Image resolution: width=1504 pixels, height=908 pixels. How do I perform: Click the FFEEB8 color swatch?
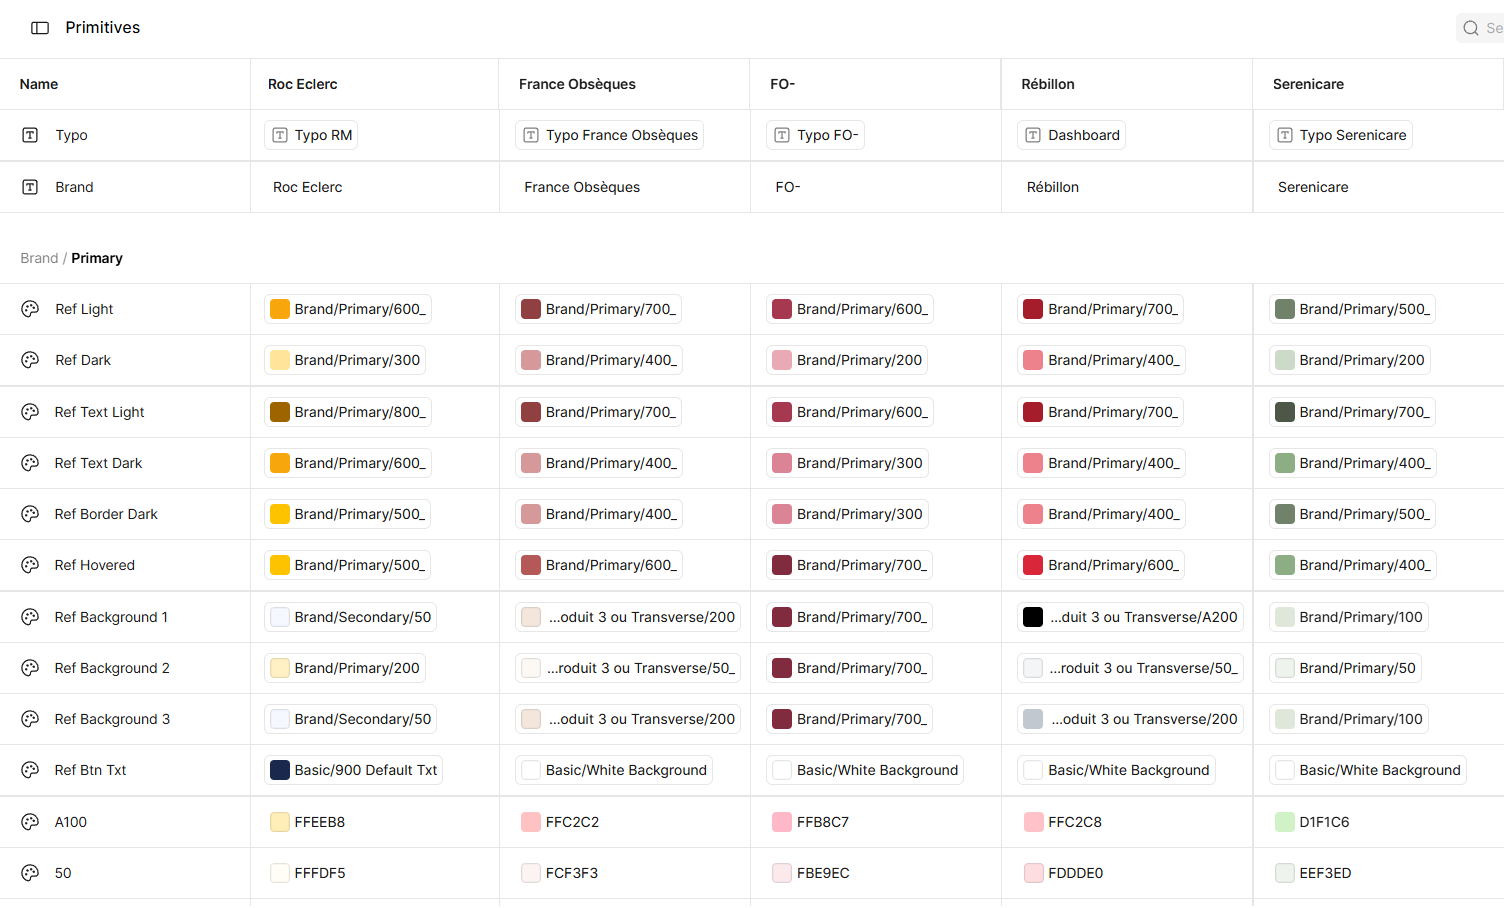point(280,822)
